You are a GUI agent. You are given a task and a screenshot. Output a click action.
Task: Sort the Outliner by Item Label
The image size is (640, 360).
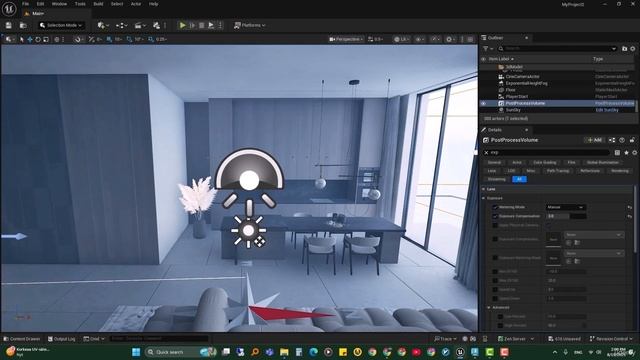(500, 59)
